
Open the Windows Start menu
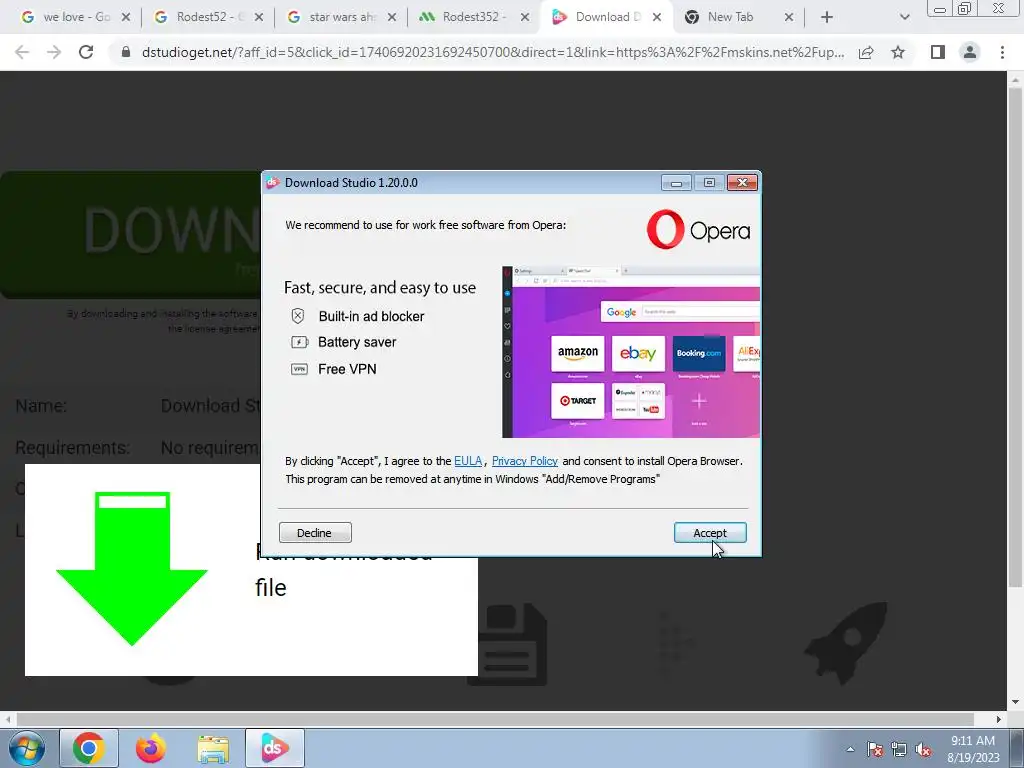tap(26, 748)
